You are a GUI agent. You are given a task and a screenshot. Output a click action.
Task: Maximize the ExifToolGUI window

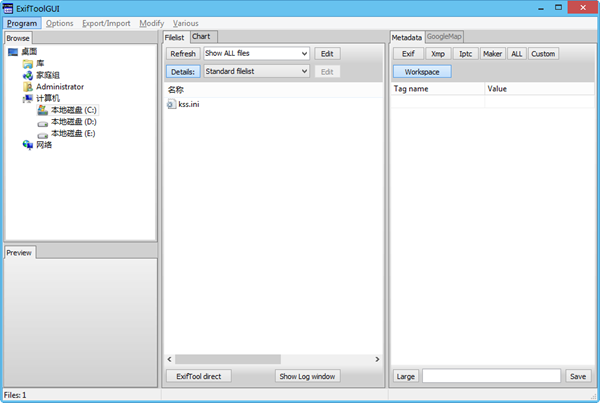tap(559, 8)
